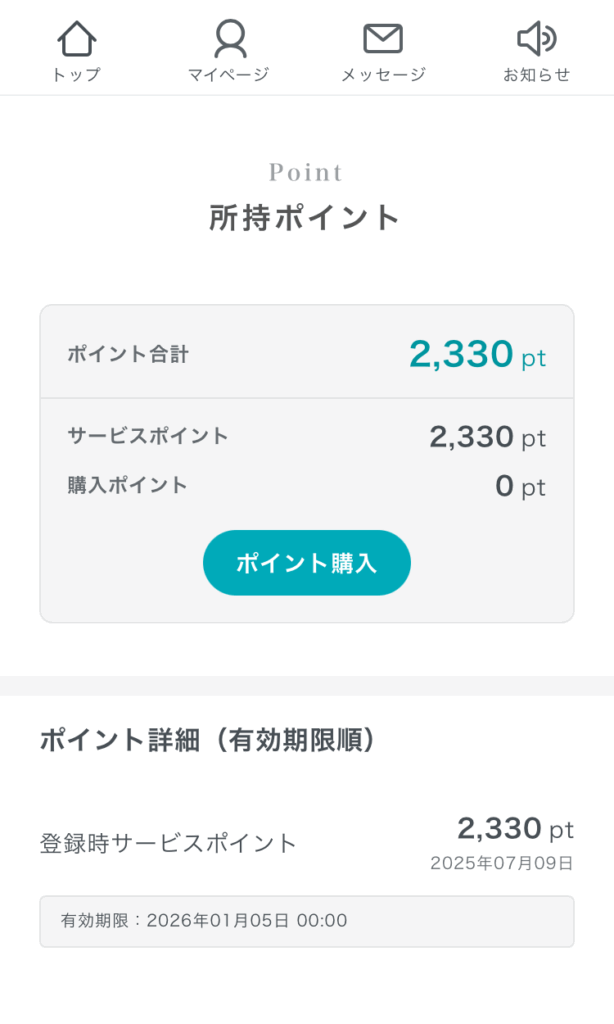Select the マイページ navigation label
Image resolution: width=614 pixels, height=1024 pixels.
click(x=231, y=74)
